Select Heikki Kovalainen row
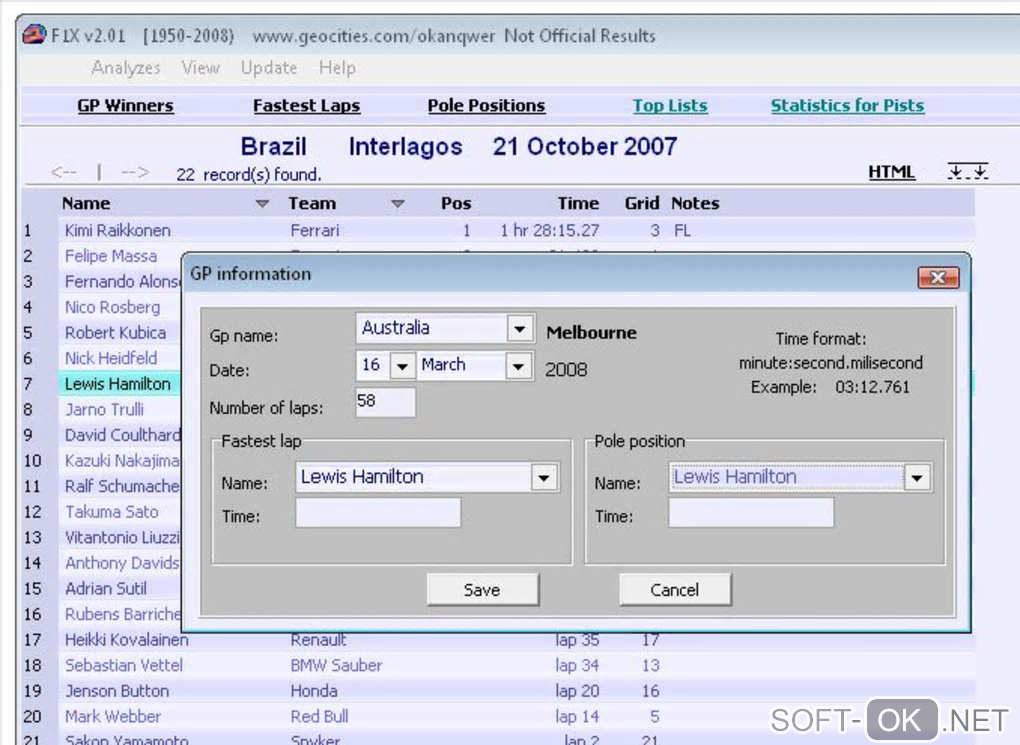The width and height of the screenshot is (1020, 745). [126, 640]
